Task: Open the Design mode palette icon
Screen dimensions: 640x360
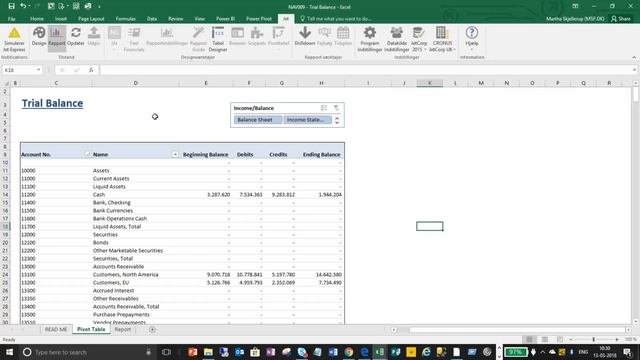Action: pyautogui.click(x=39, y=33)
